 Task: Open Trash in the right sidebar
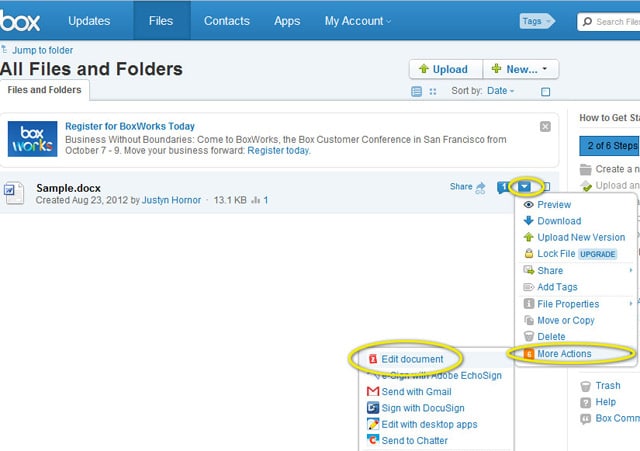pos(607,385)
